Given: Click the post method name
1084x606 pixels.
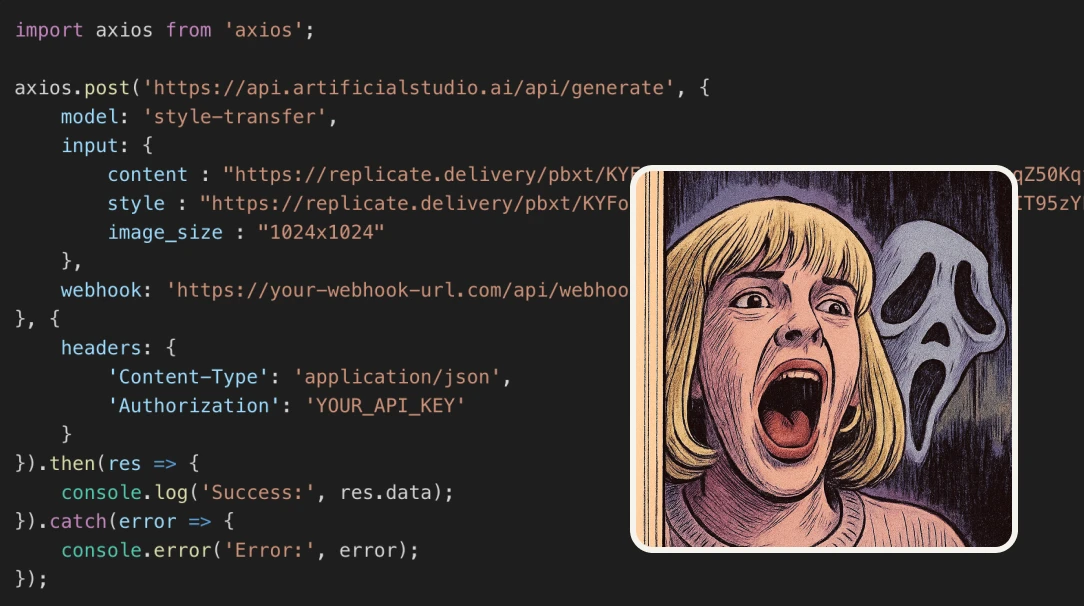Looking at the screenshot, I should click(106, 88).
